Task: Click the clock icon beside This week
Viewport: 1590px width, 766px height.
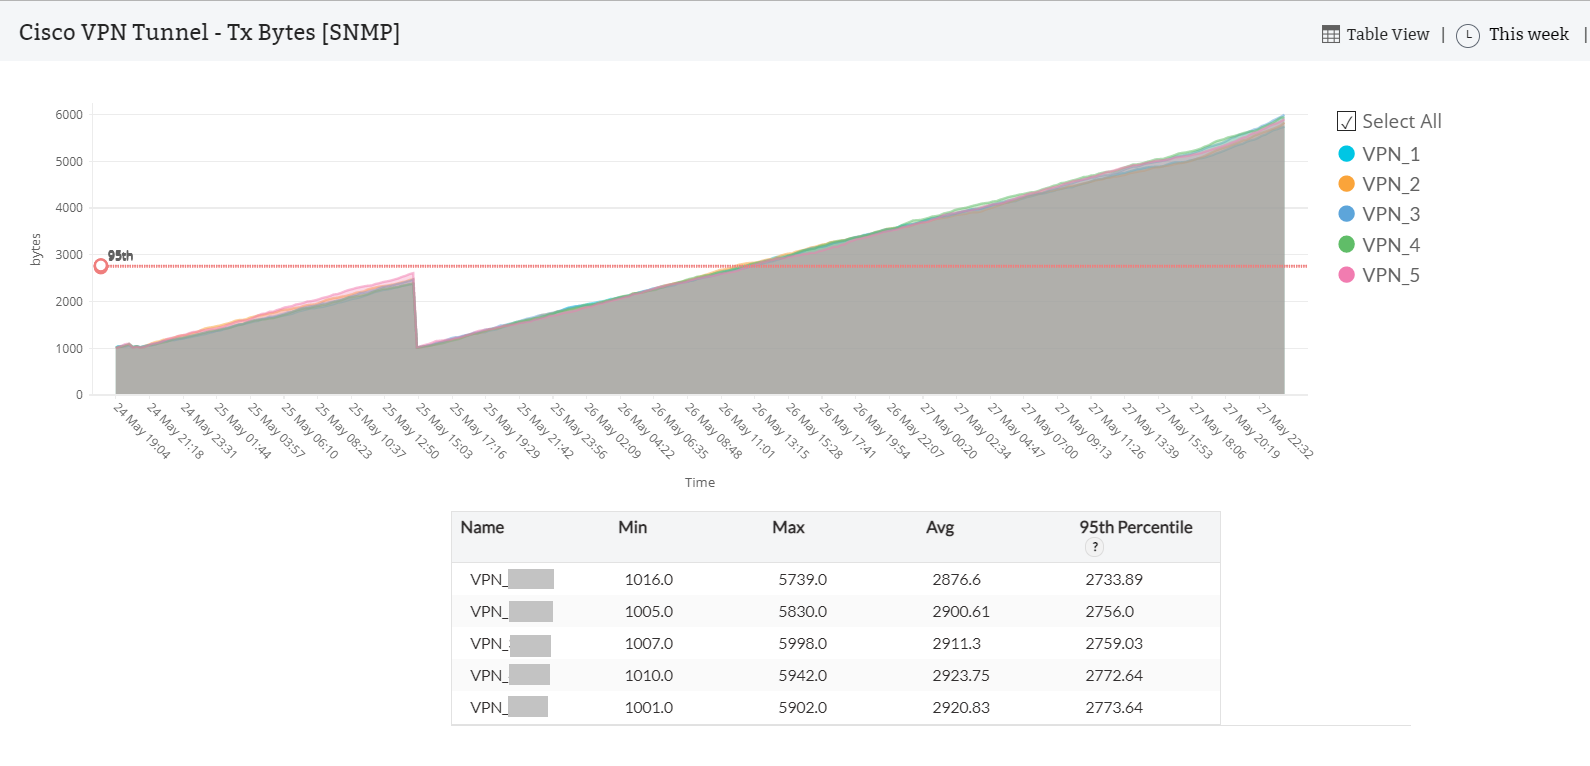Action: click(x=1467, y=36)
